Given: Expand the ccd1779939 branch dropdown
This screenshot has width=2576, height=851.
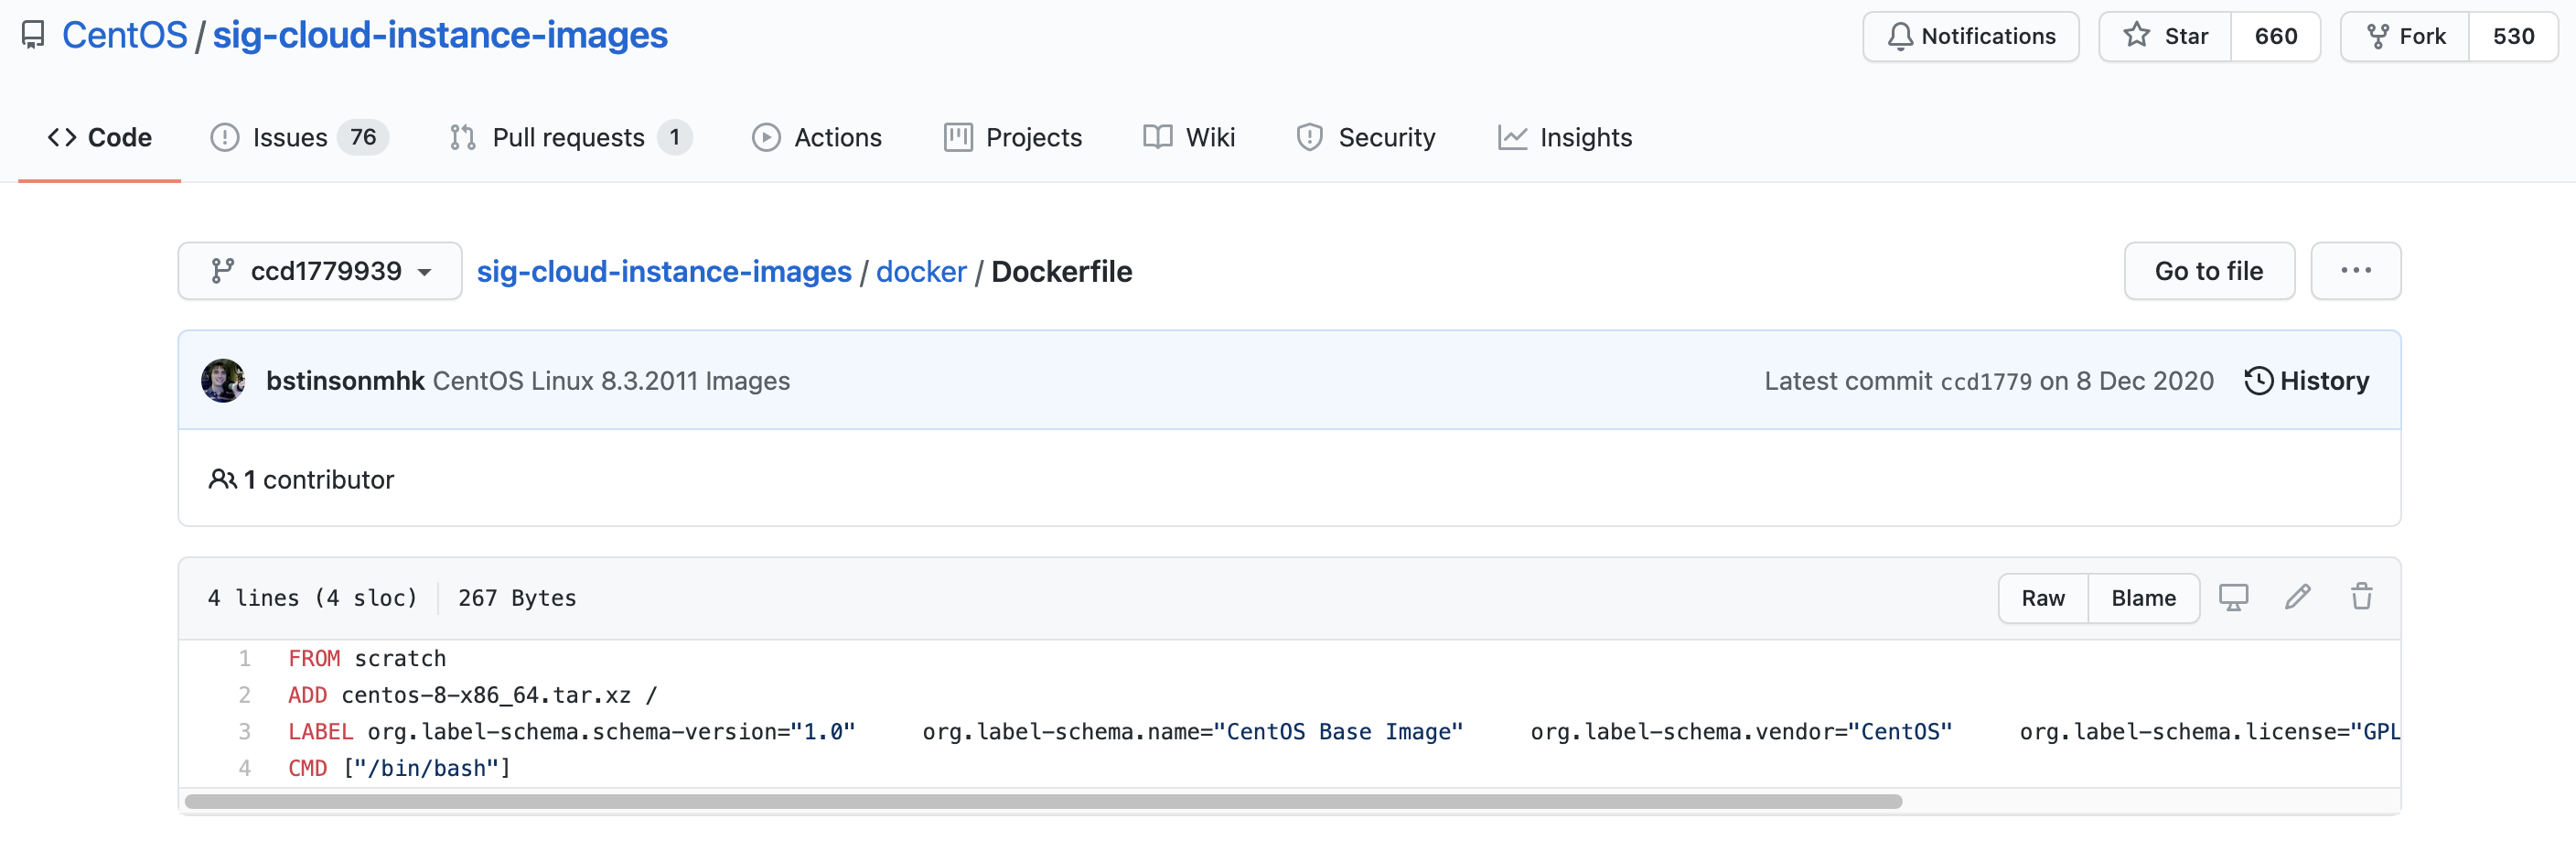Looking at the screenshot, I should (320, 271).
